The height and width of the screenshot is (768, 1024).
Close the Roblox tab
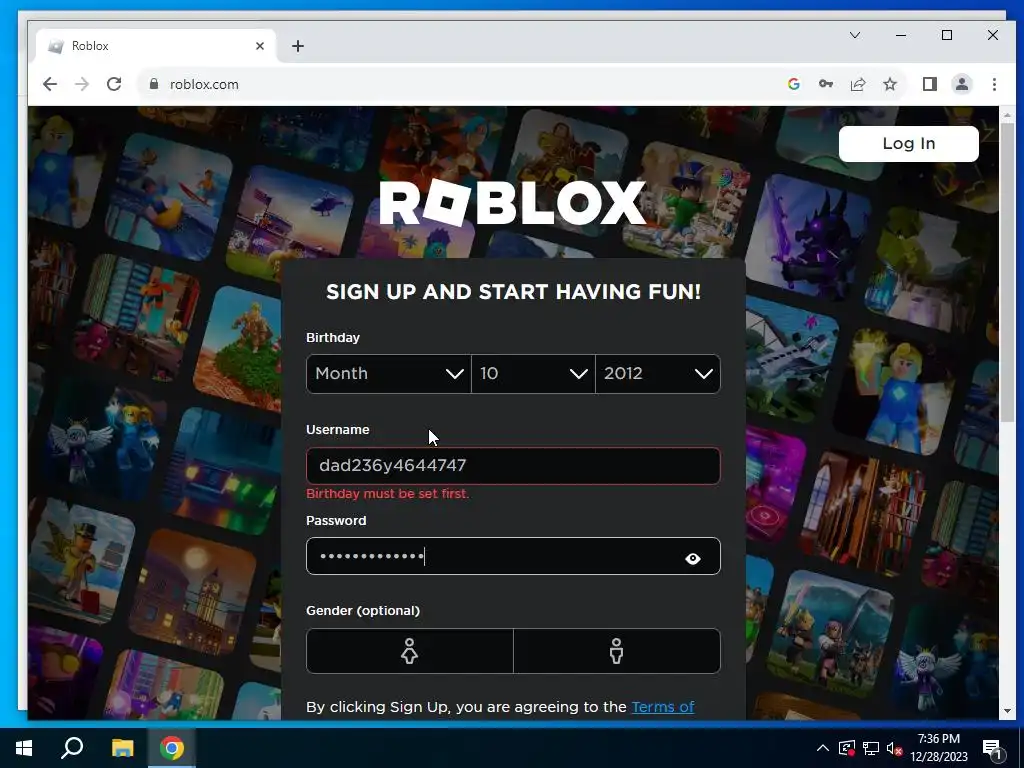[x=260, y=46]
